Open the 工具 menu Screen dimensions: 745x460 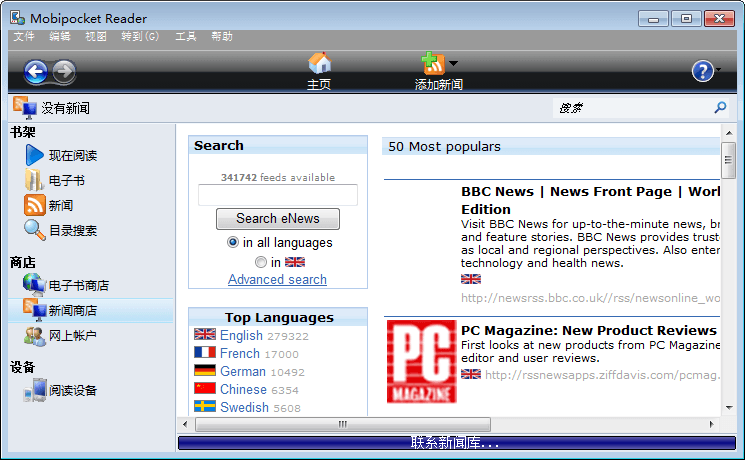(x=186, y=36)
